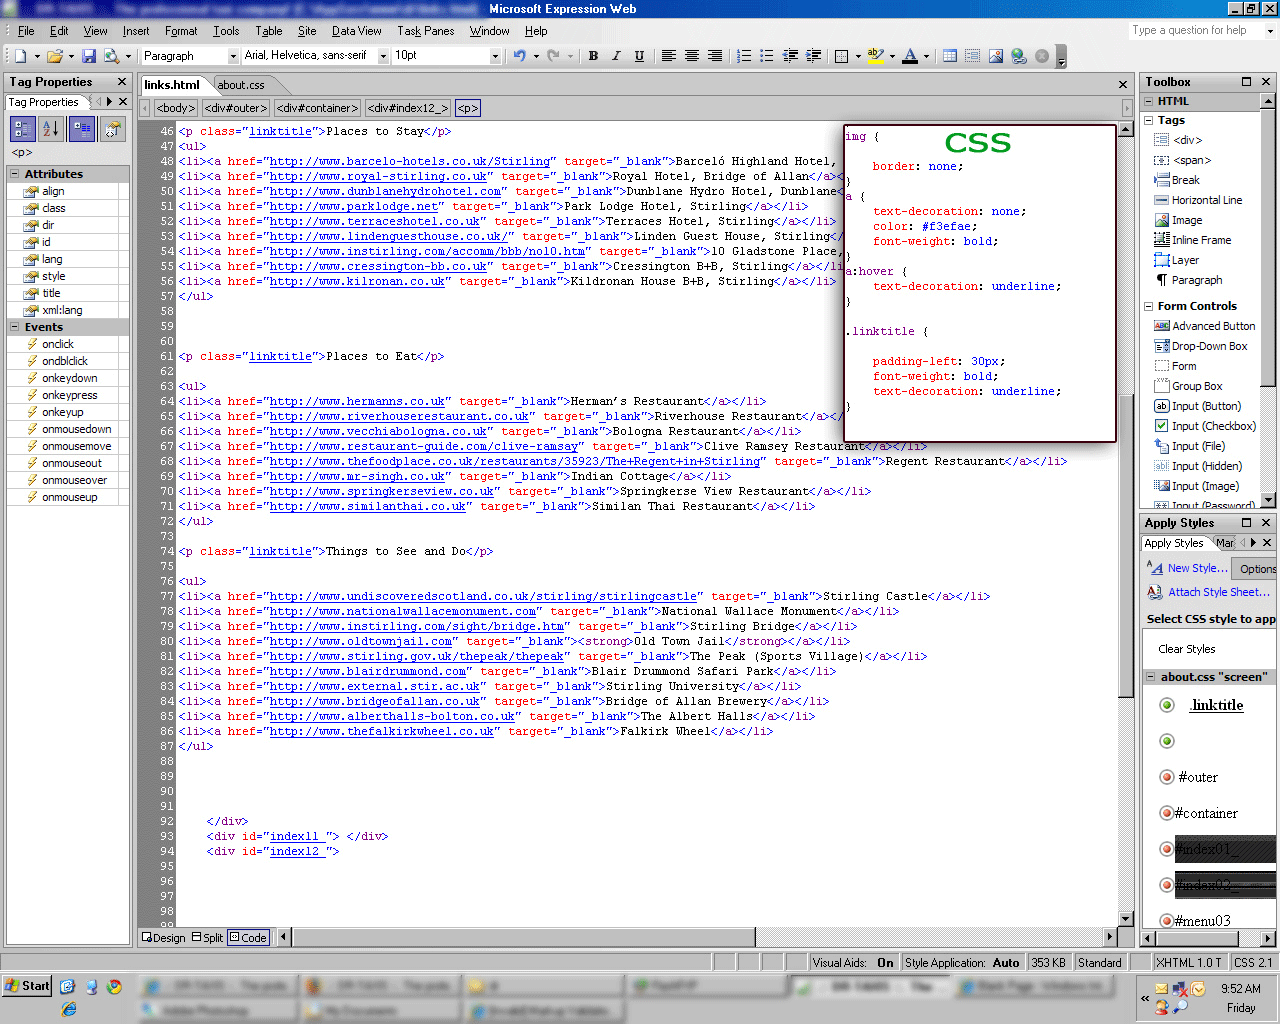Click the Underline formatting icon
This screenshot has width=1280, height=1024.
pos(639,56)
